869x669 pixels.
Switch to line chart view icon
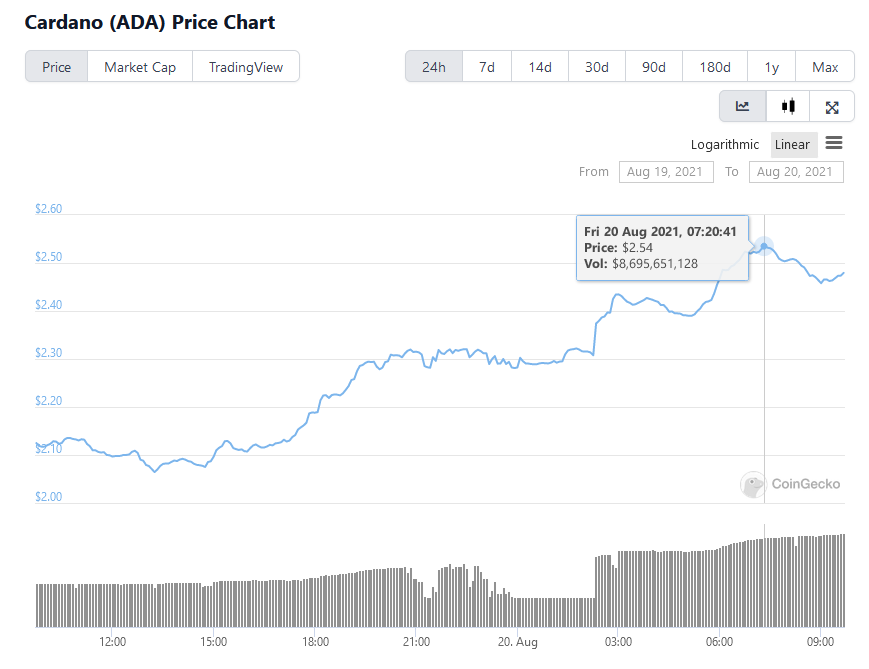coord(743,106)
